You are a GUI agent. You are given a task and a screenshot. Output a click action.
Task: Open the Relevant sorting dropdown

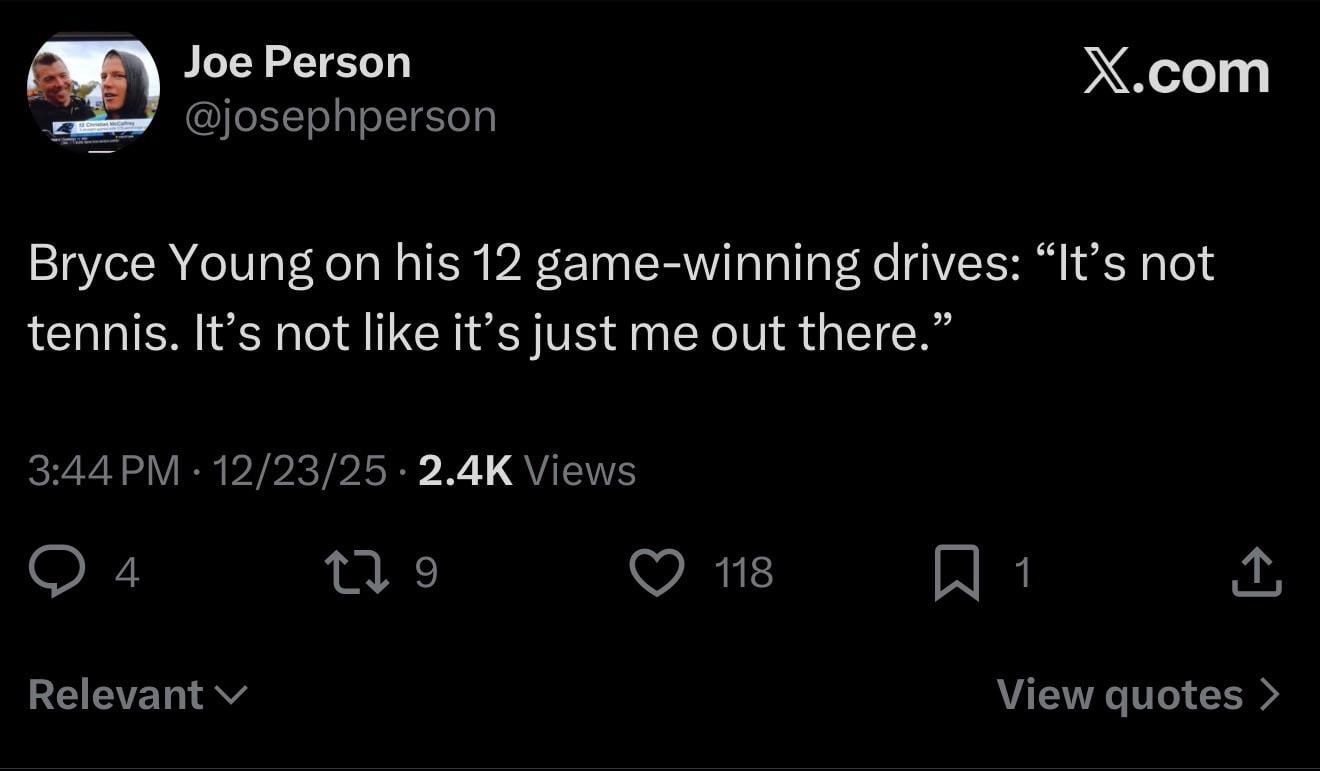(138, 694)
